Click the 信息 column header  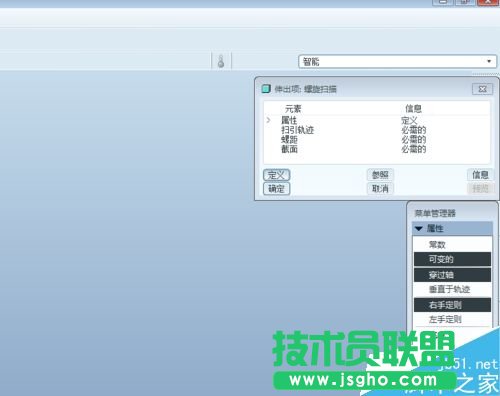click(413, 109)
